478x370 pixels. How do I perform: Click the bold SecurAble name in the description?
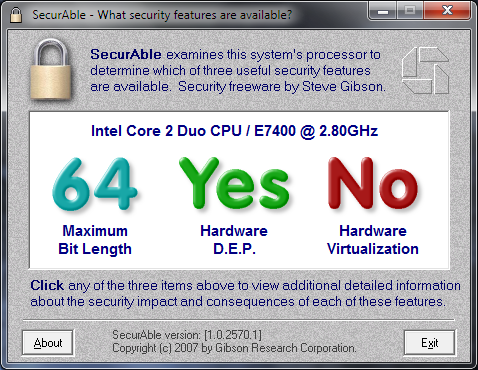click(x=126, y=54)
